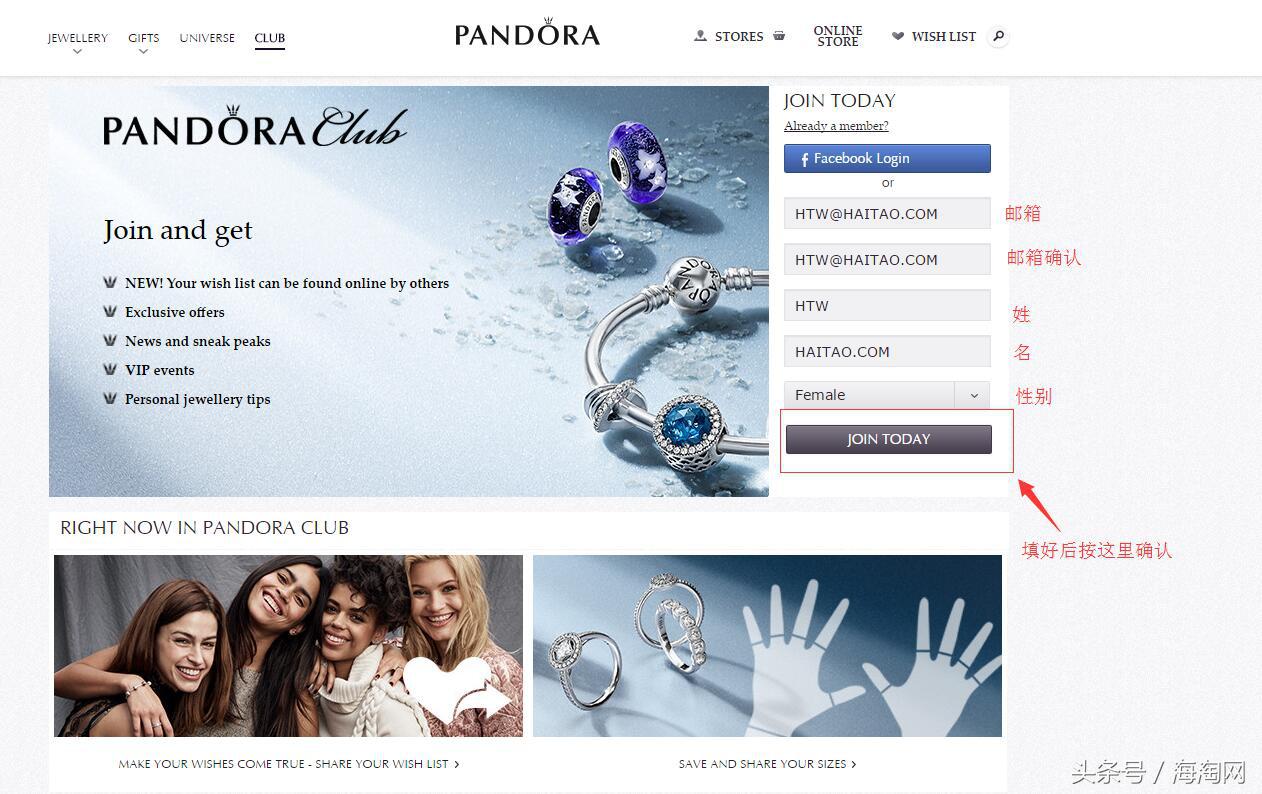The width and height of the screenshot is (1262, 794).
Task: Click the online store basket icon
Action: click(779, 35)
